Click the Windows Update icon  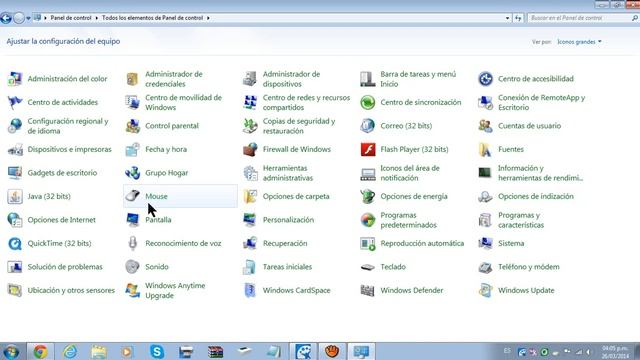[485, 290]
